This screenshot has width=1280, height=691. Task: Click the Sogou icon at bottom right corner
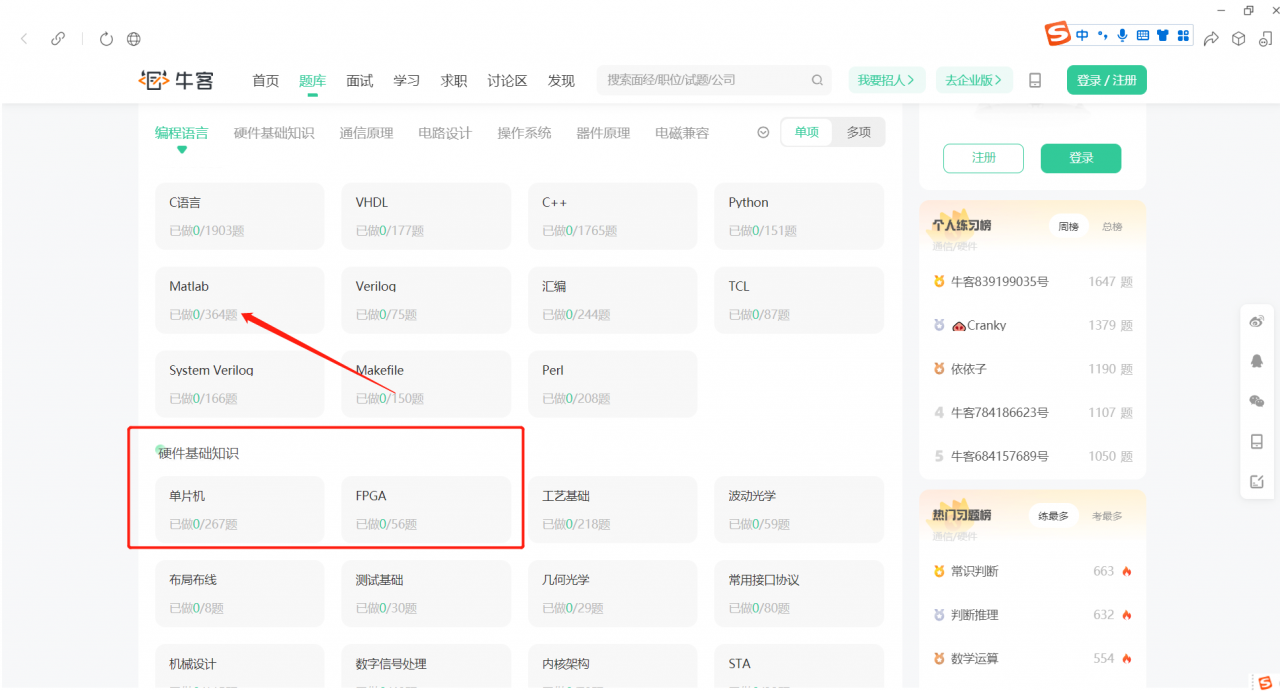coord(1265,681)
